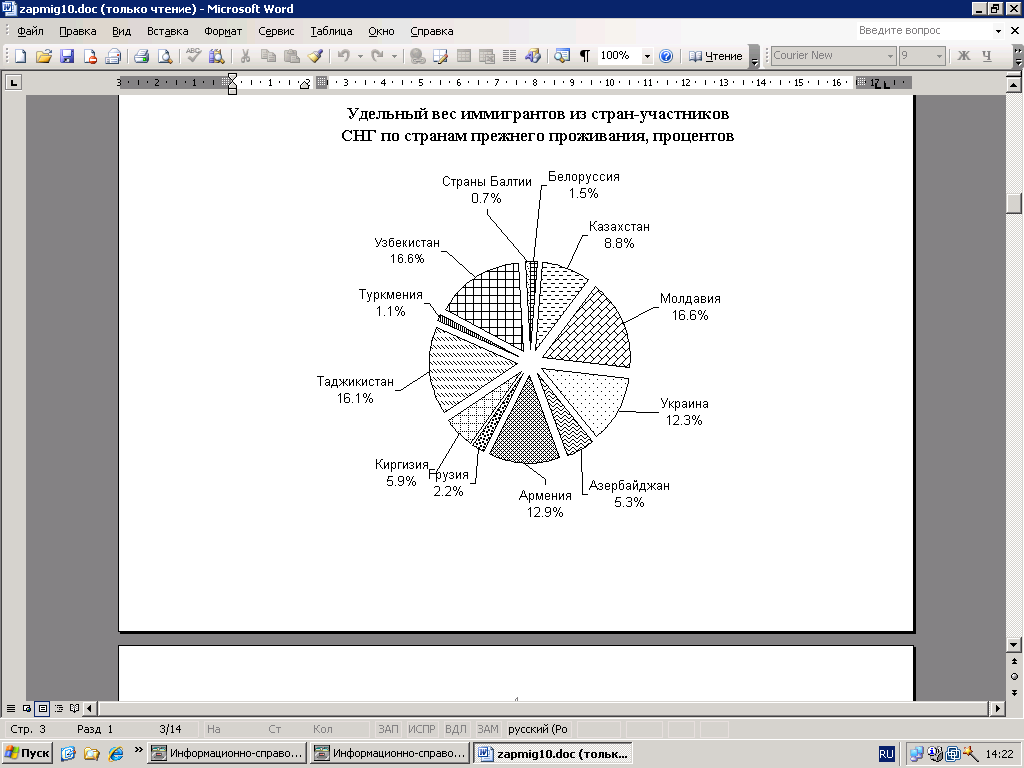1024x768 pixels.
Task: Toggle bold (Ж) formatting
Action: (964, 56)
